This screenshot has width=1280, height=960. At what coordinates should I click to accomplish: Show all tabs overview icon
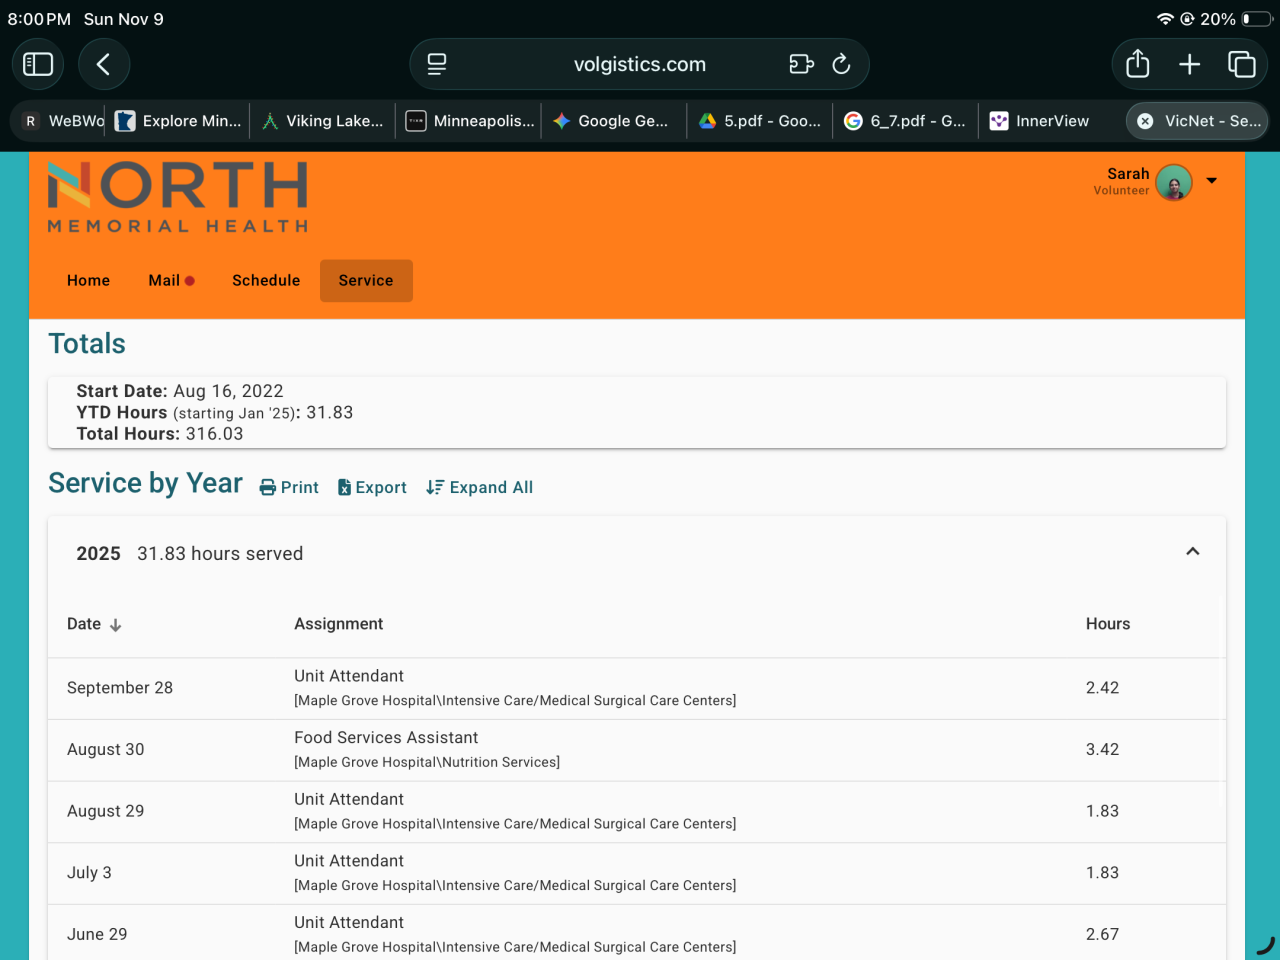(x=1241, y=64)
